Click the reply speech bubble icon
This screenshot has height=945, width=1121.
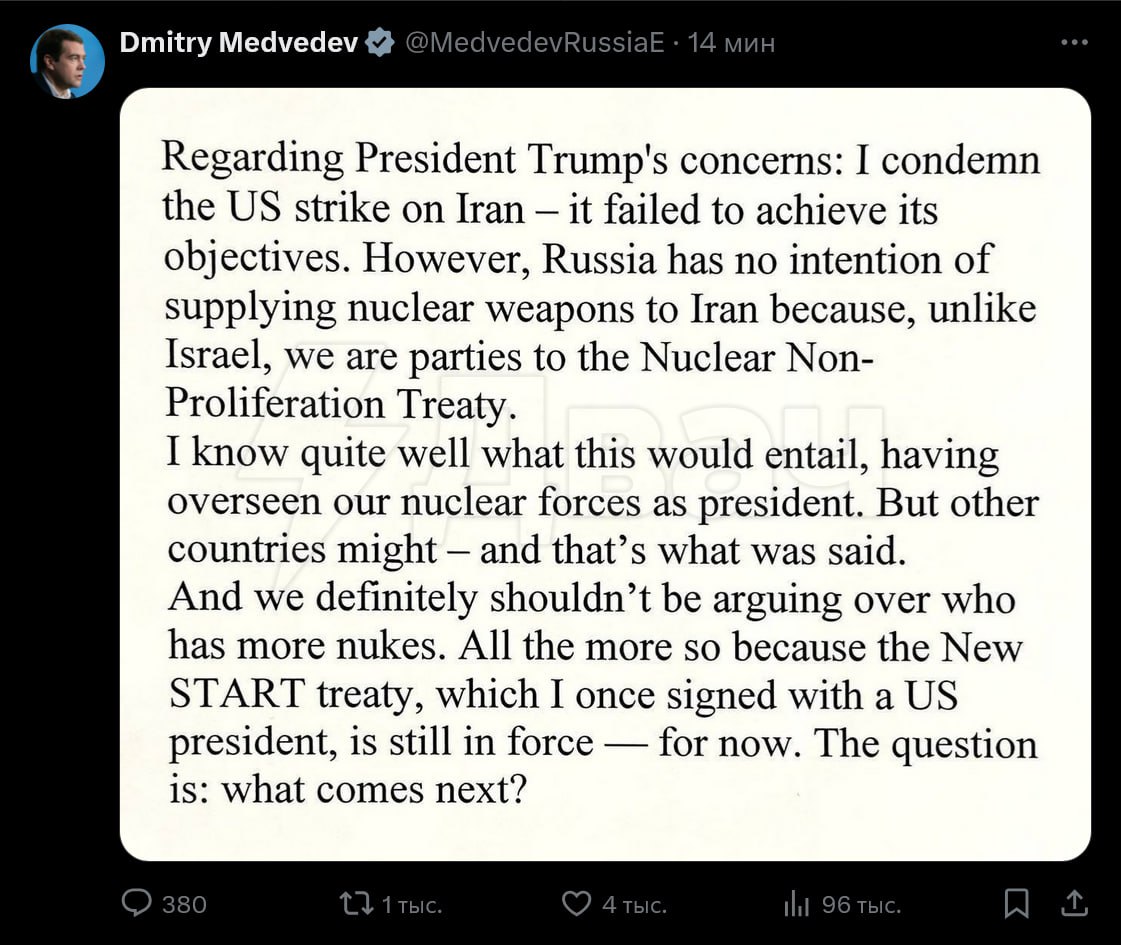point(136,903)
